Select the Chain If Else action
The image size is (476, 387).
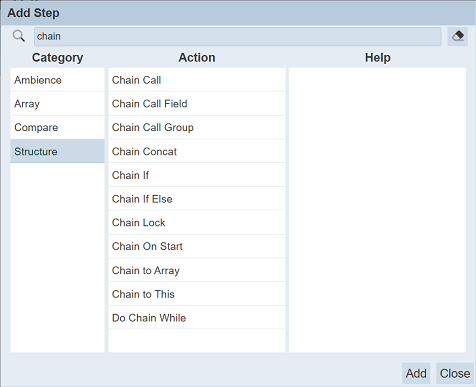197,199
